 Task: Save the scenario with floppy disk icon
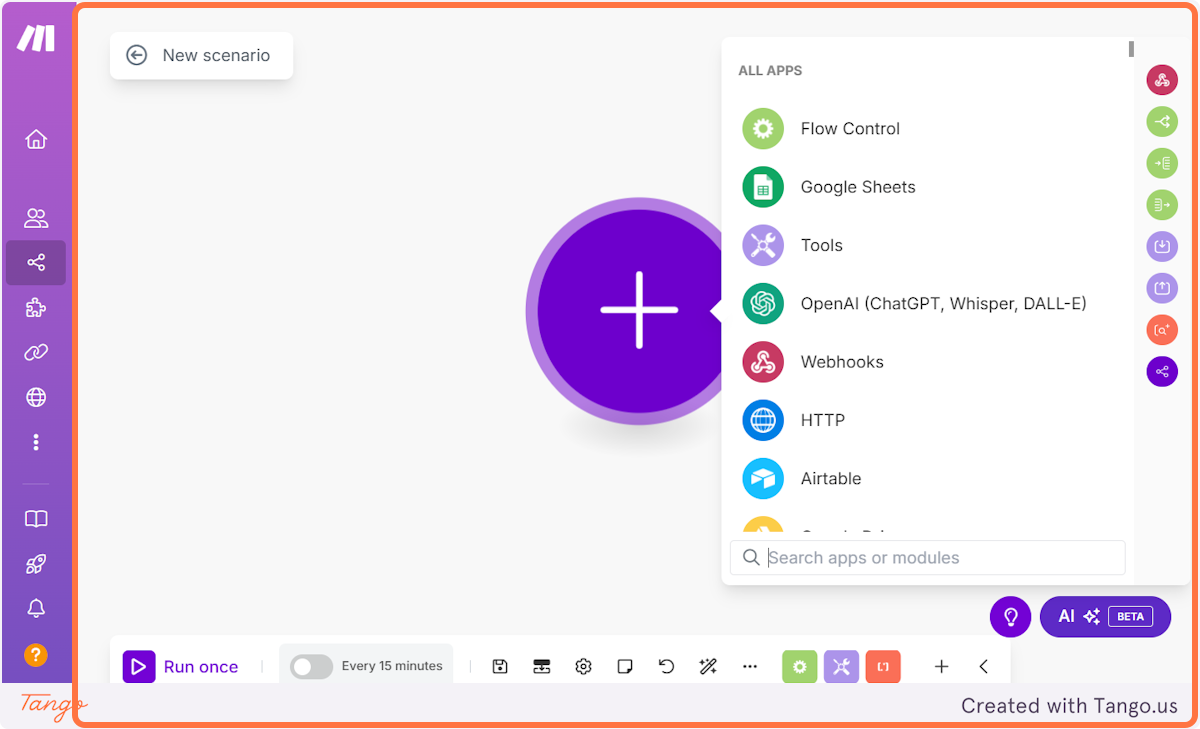(500, 666)
